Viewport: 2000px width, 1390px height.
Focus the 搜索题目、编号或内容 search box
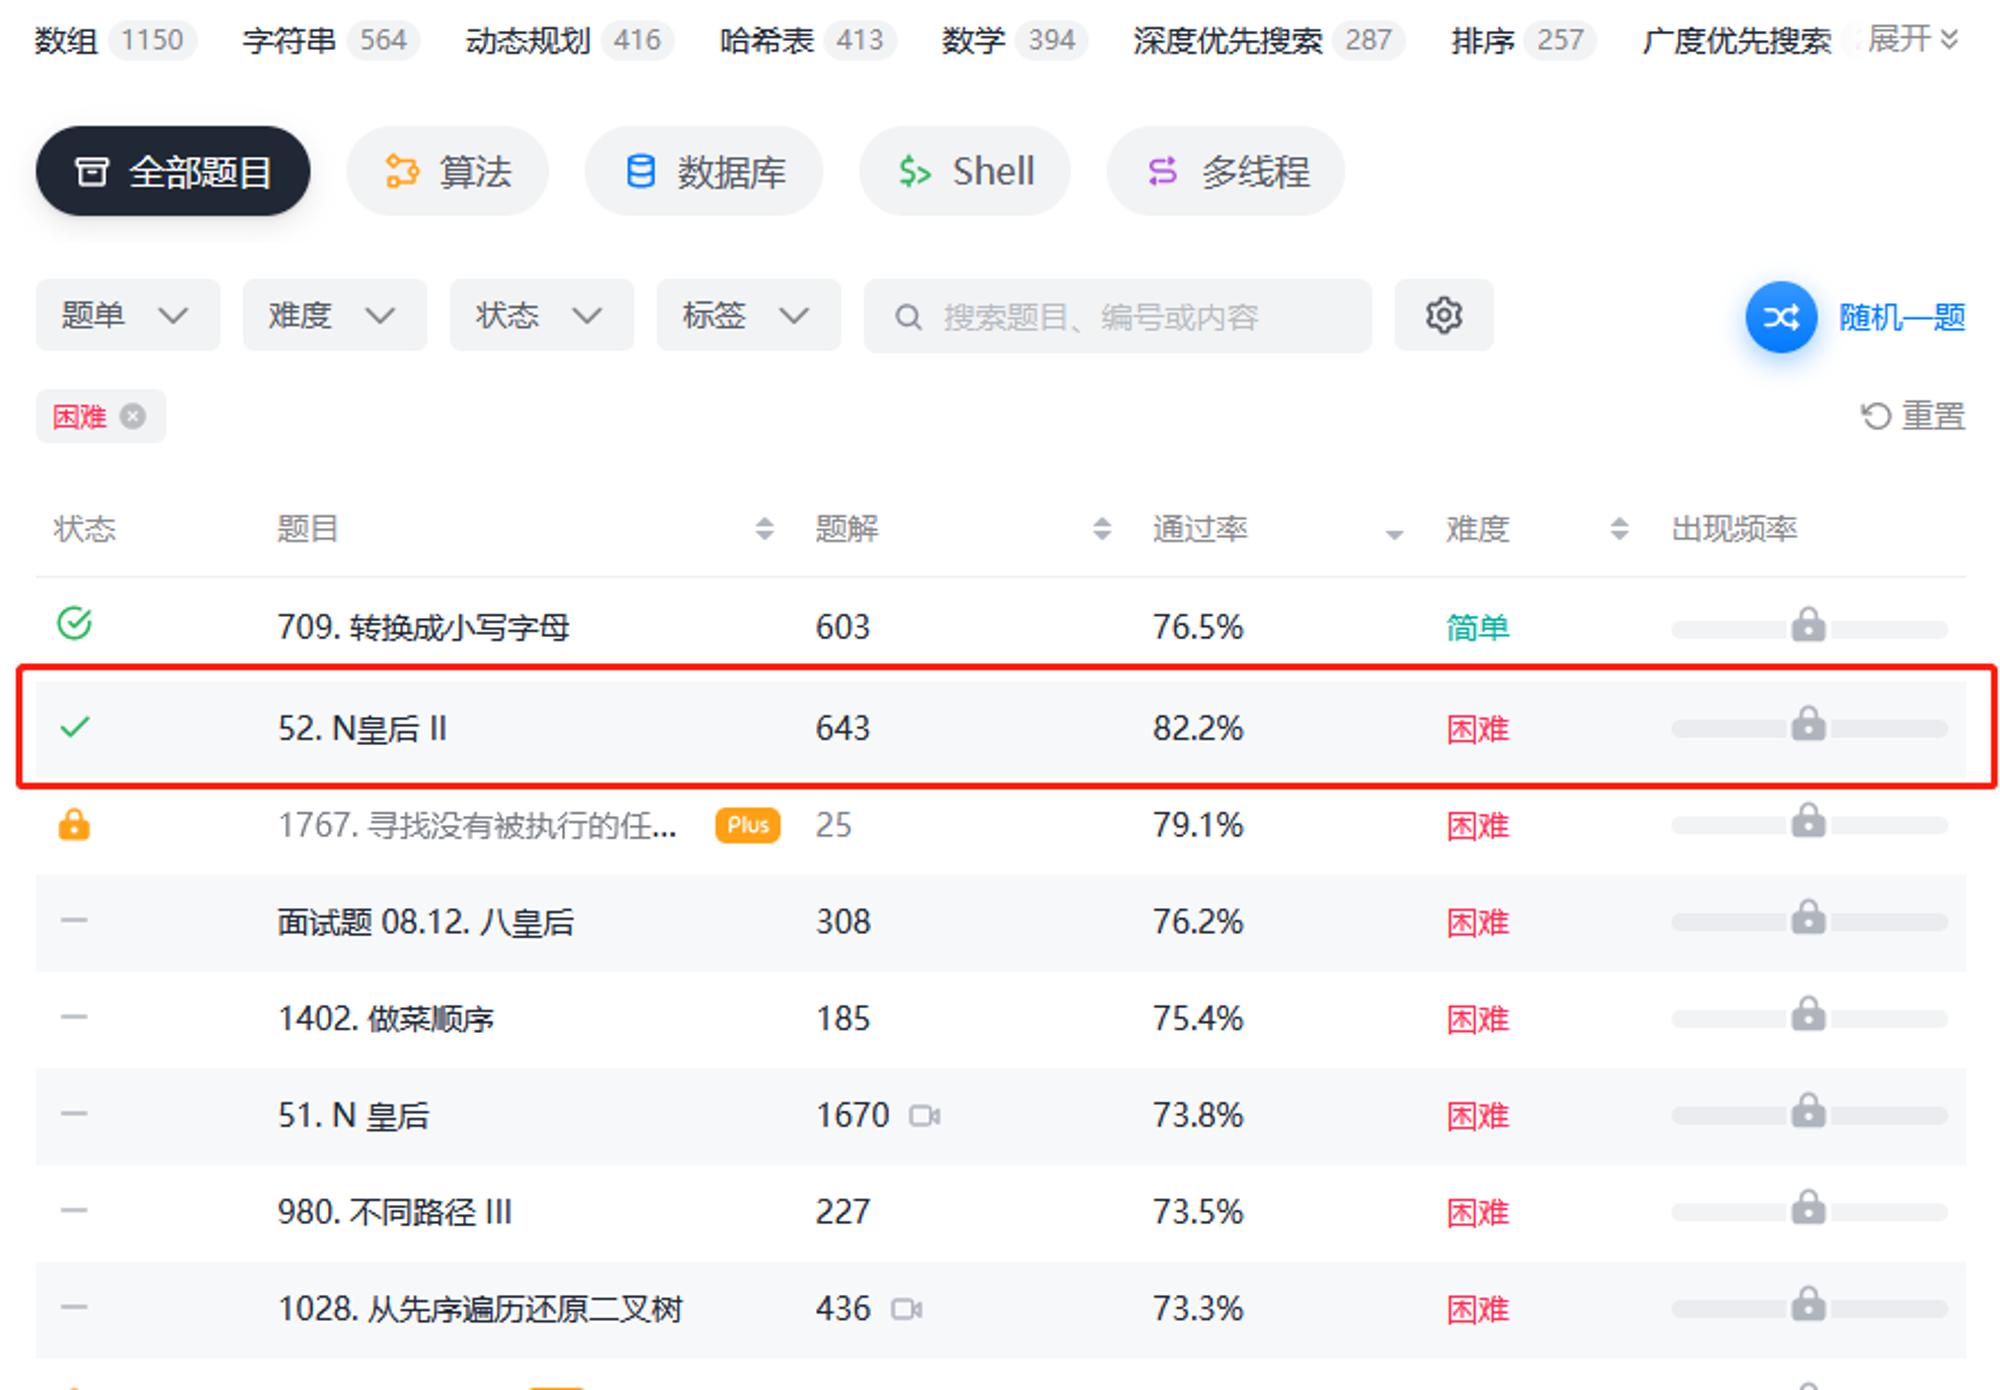(x=1118, y=316)
